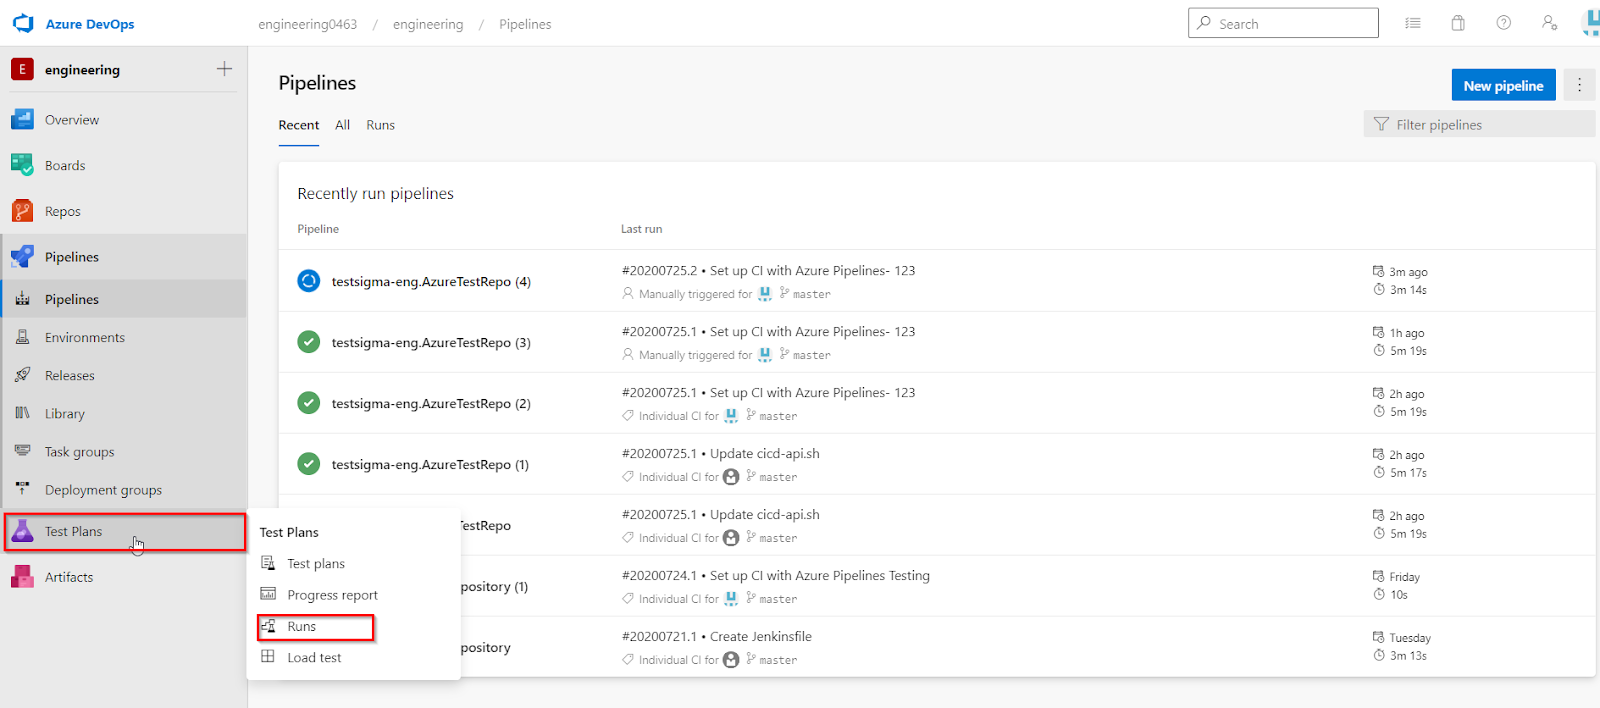Select Test plans in the flyout menu

pos(316,564)
